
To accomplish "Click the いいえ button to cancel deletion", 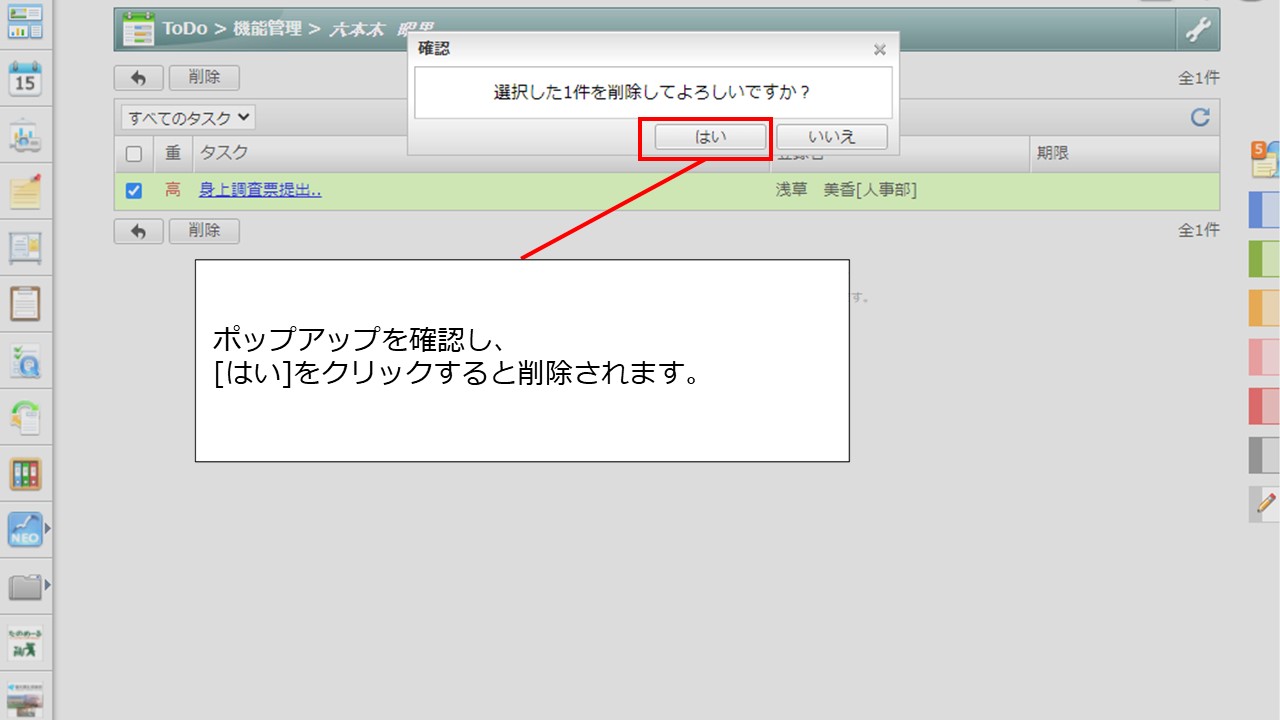I will [832, 137].
